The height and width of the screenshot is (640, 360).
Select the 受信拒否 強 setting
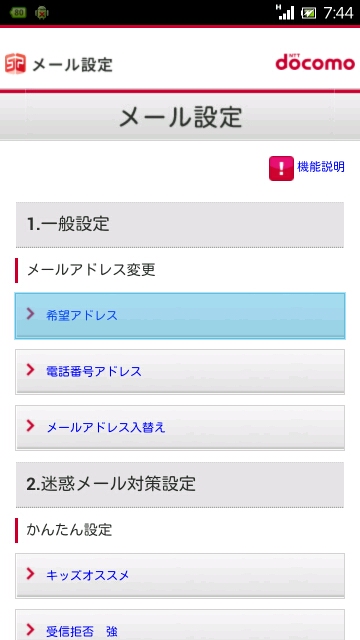pyautogui.click(x=180, y=625)
